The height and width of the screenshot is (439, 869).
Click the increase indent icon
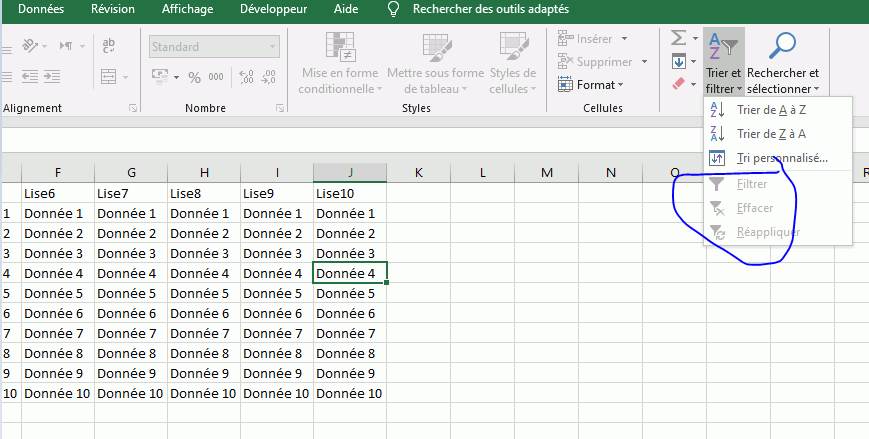52,77
